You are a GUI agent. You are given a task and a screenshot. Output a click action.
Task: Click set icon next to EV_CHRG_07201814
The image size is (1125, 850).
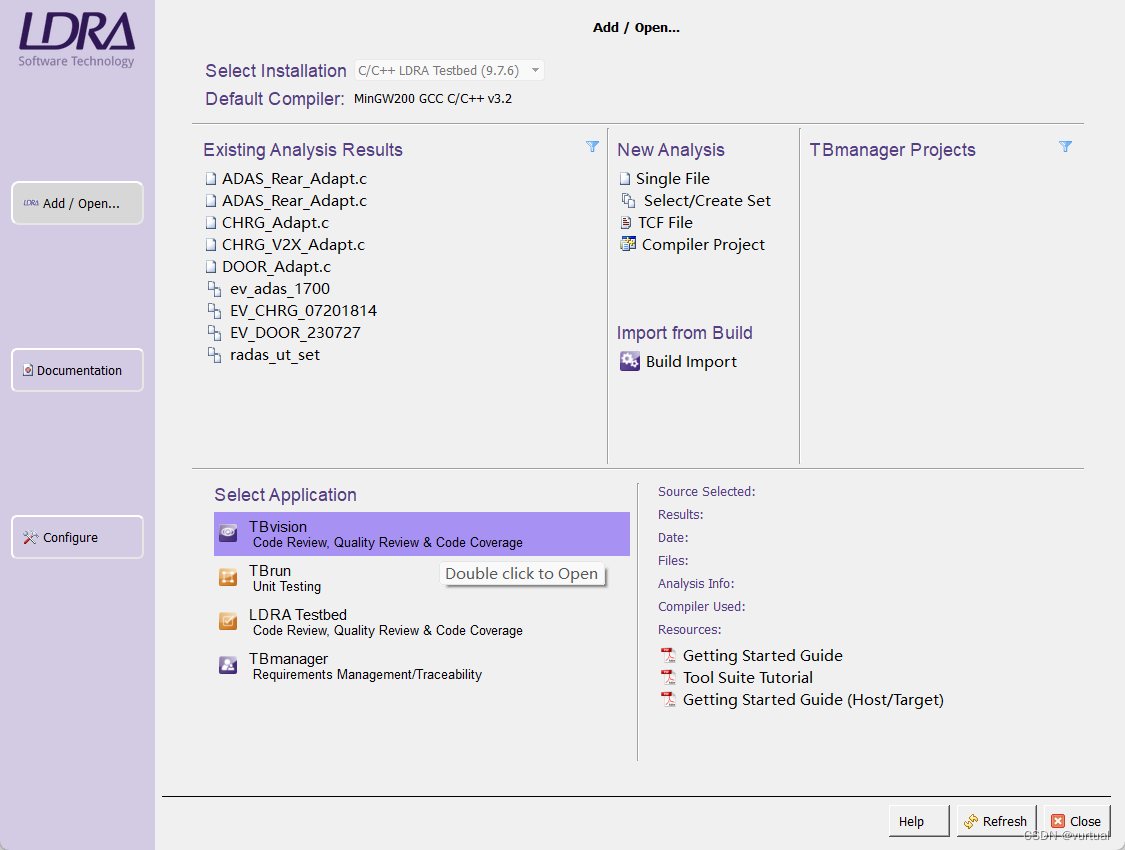click(214, 311)
